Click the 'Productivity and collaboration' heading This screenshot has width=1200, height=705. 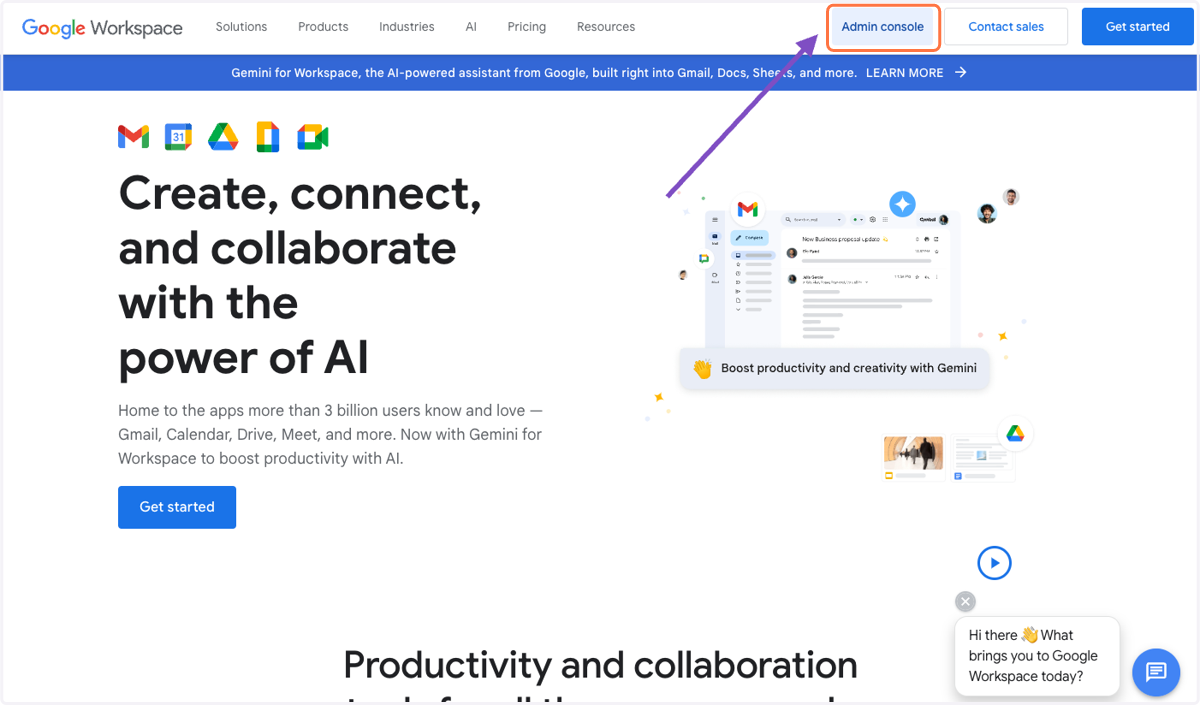pyautogui.click(x=600, y=665)
